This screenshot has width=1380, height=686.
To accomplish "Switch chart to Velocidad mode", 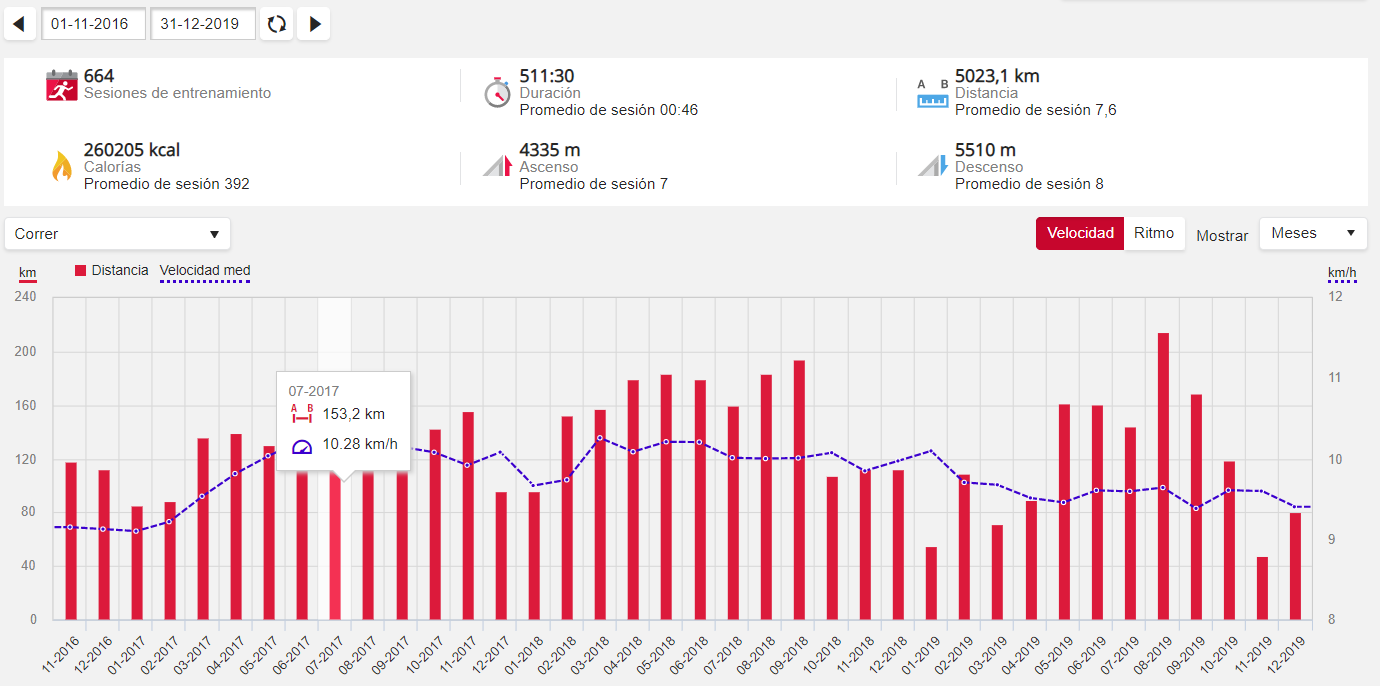I will (1080, 233).
